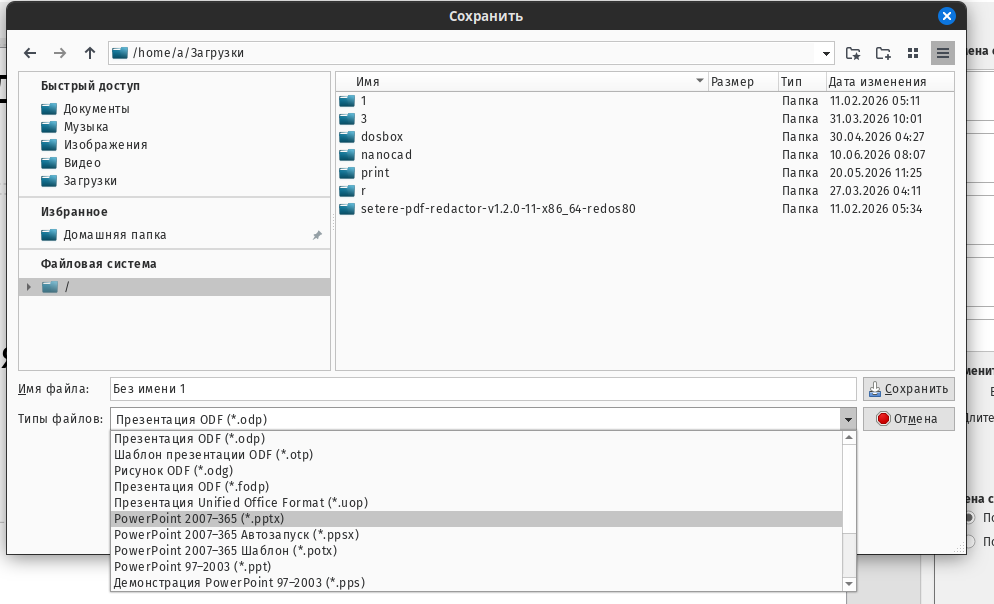This screenshot has width=994, height=604.
Task: Select the folder named r
Action: [x=363, y=191]
